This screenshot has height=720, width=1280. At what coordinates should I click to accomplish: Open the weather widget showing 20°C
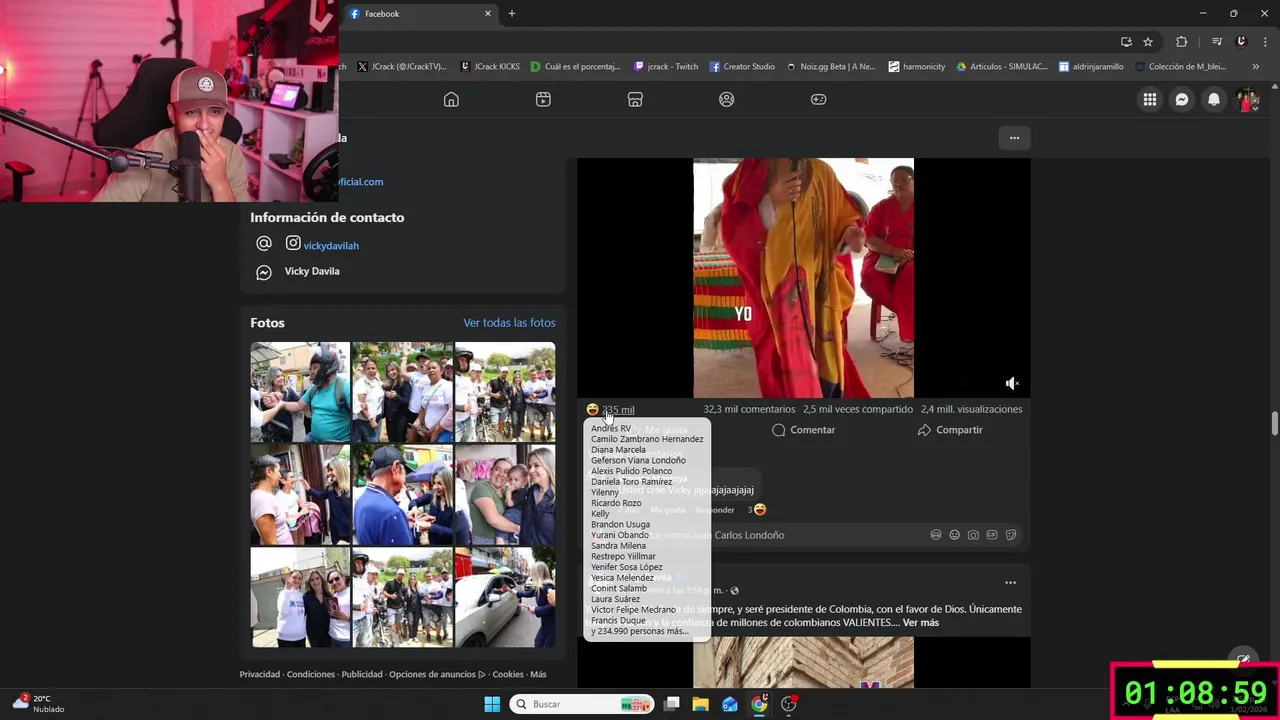pyautogui.click(x=40, y=704)
